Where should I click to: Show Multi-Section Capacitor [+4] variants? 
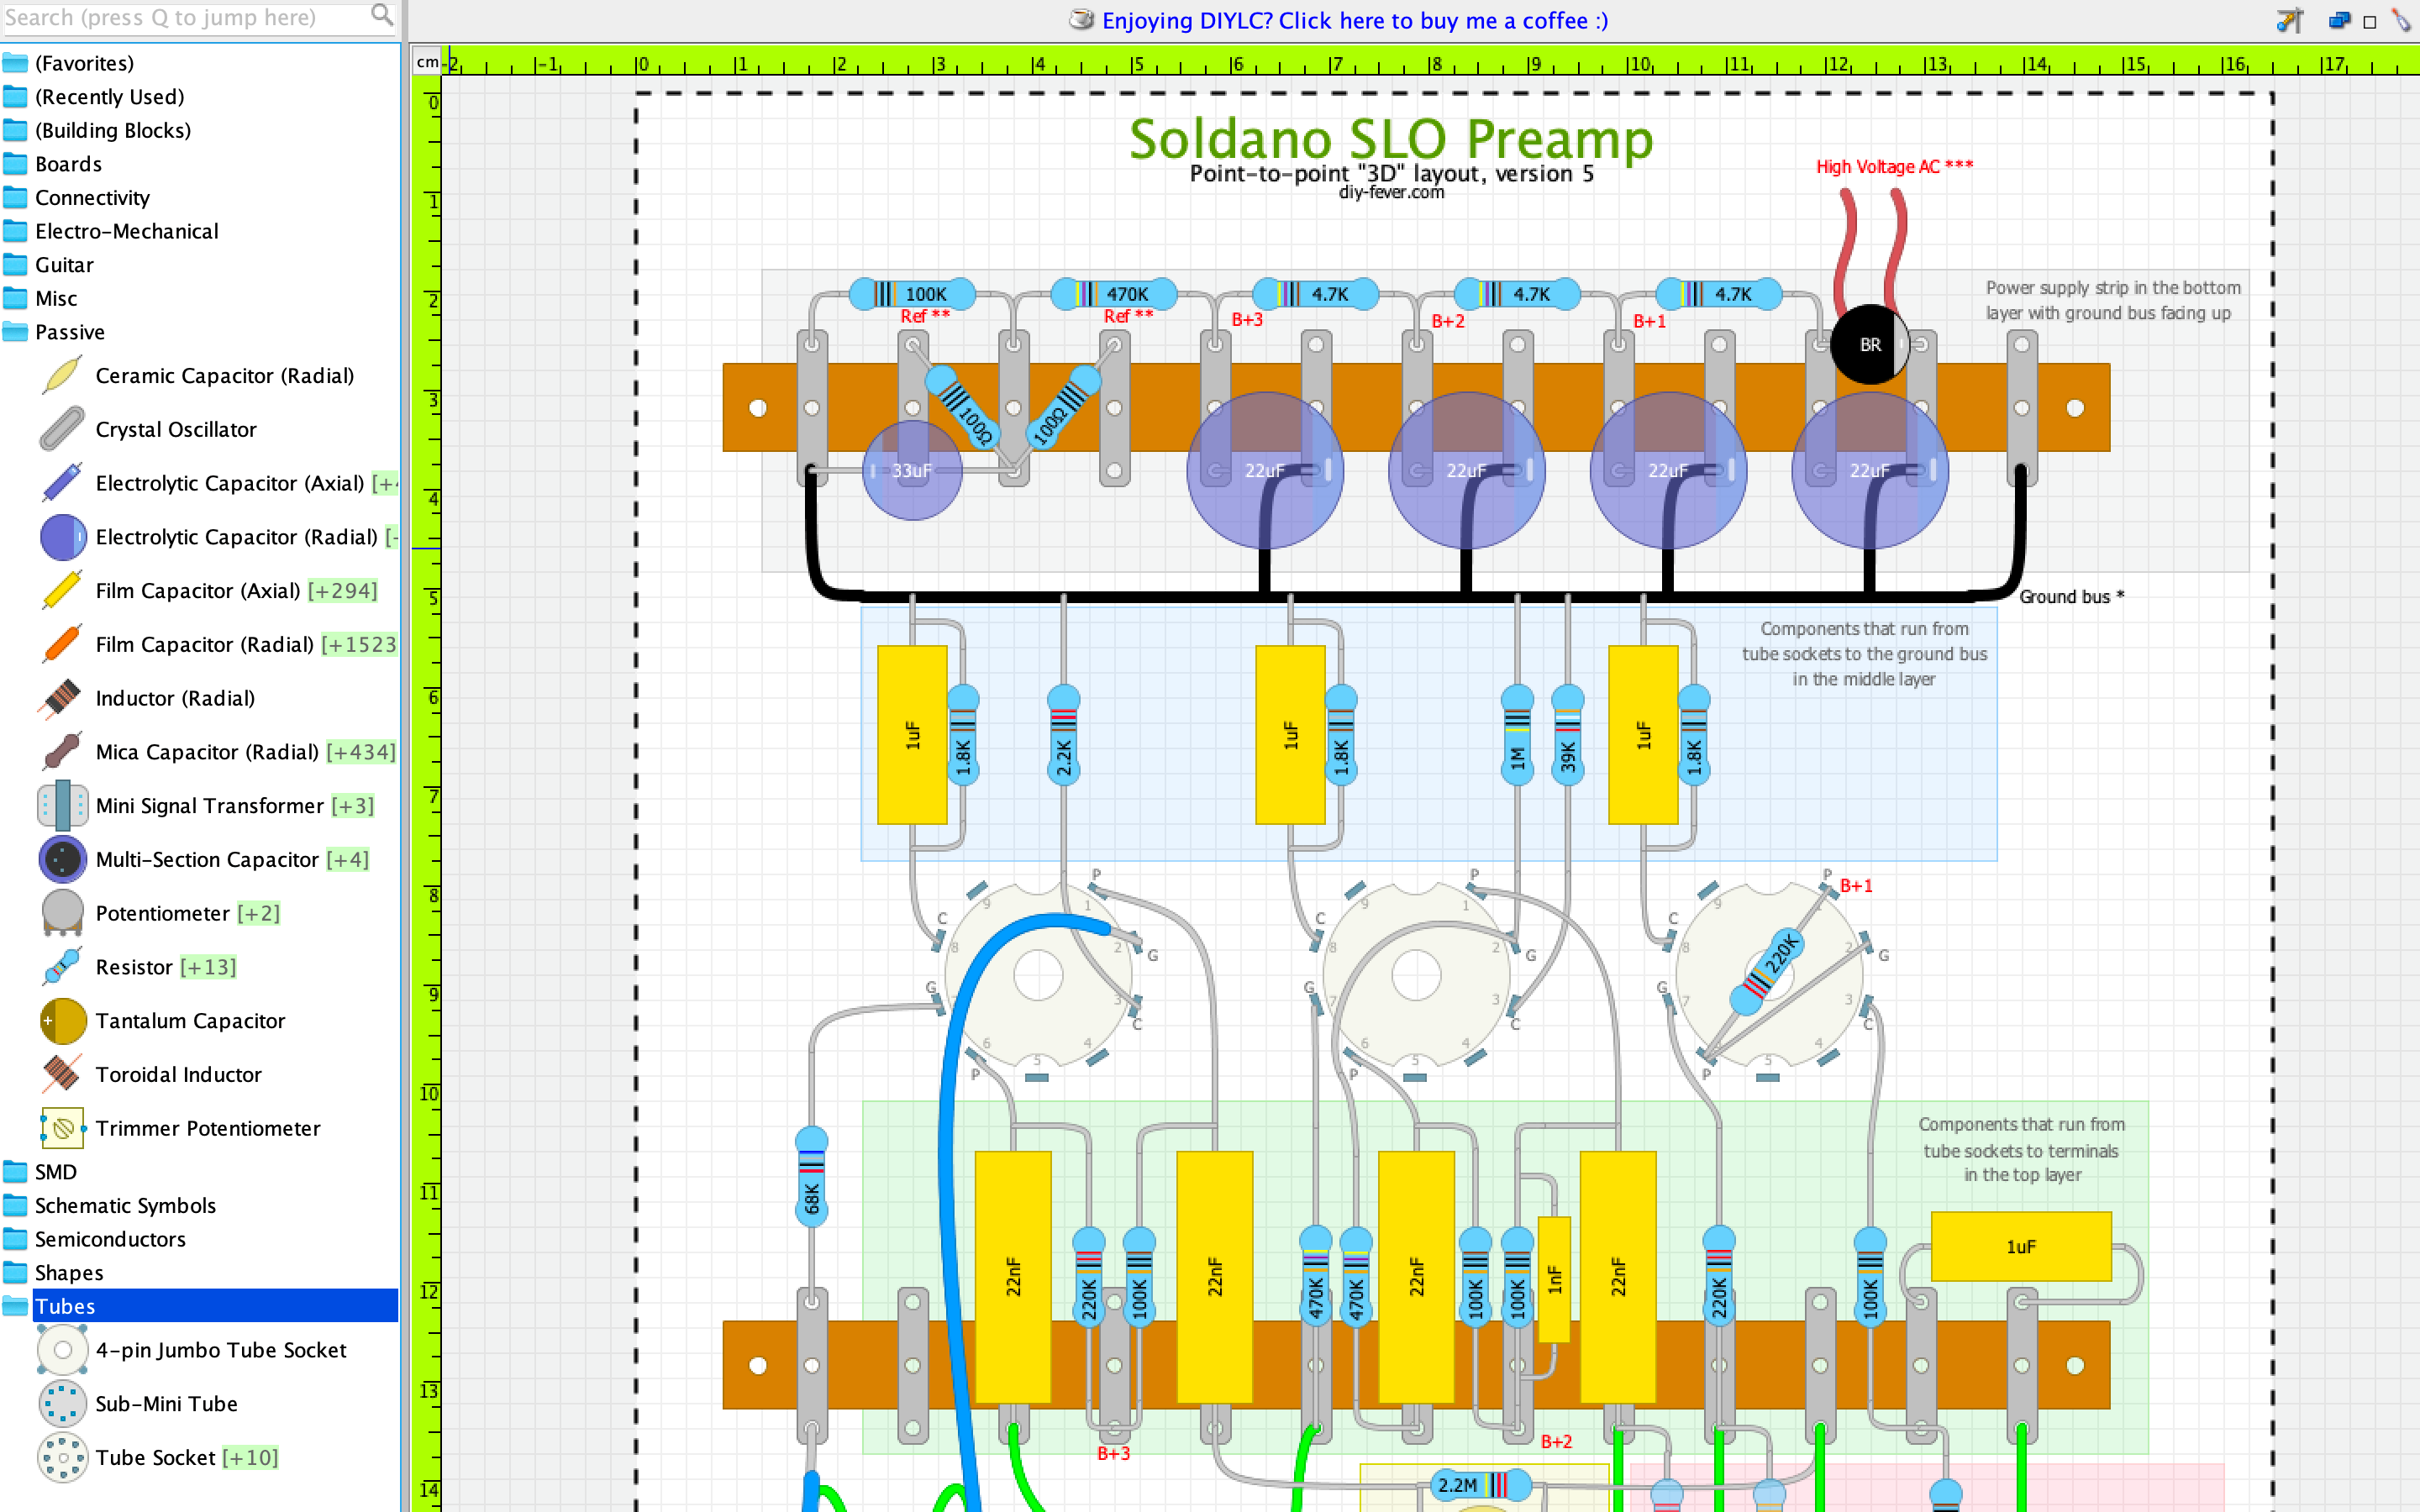click(x=348, y=860)
